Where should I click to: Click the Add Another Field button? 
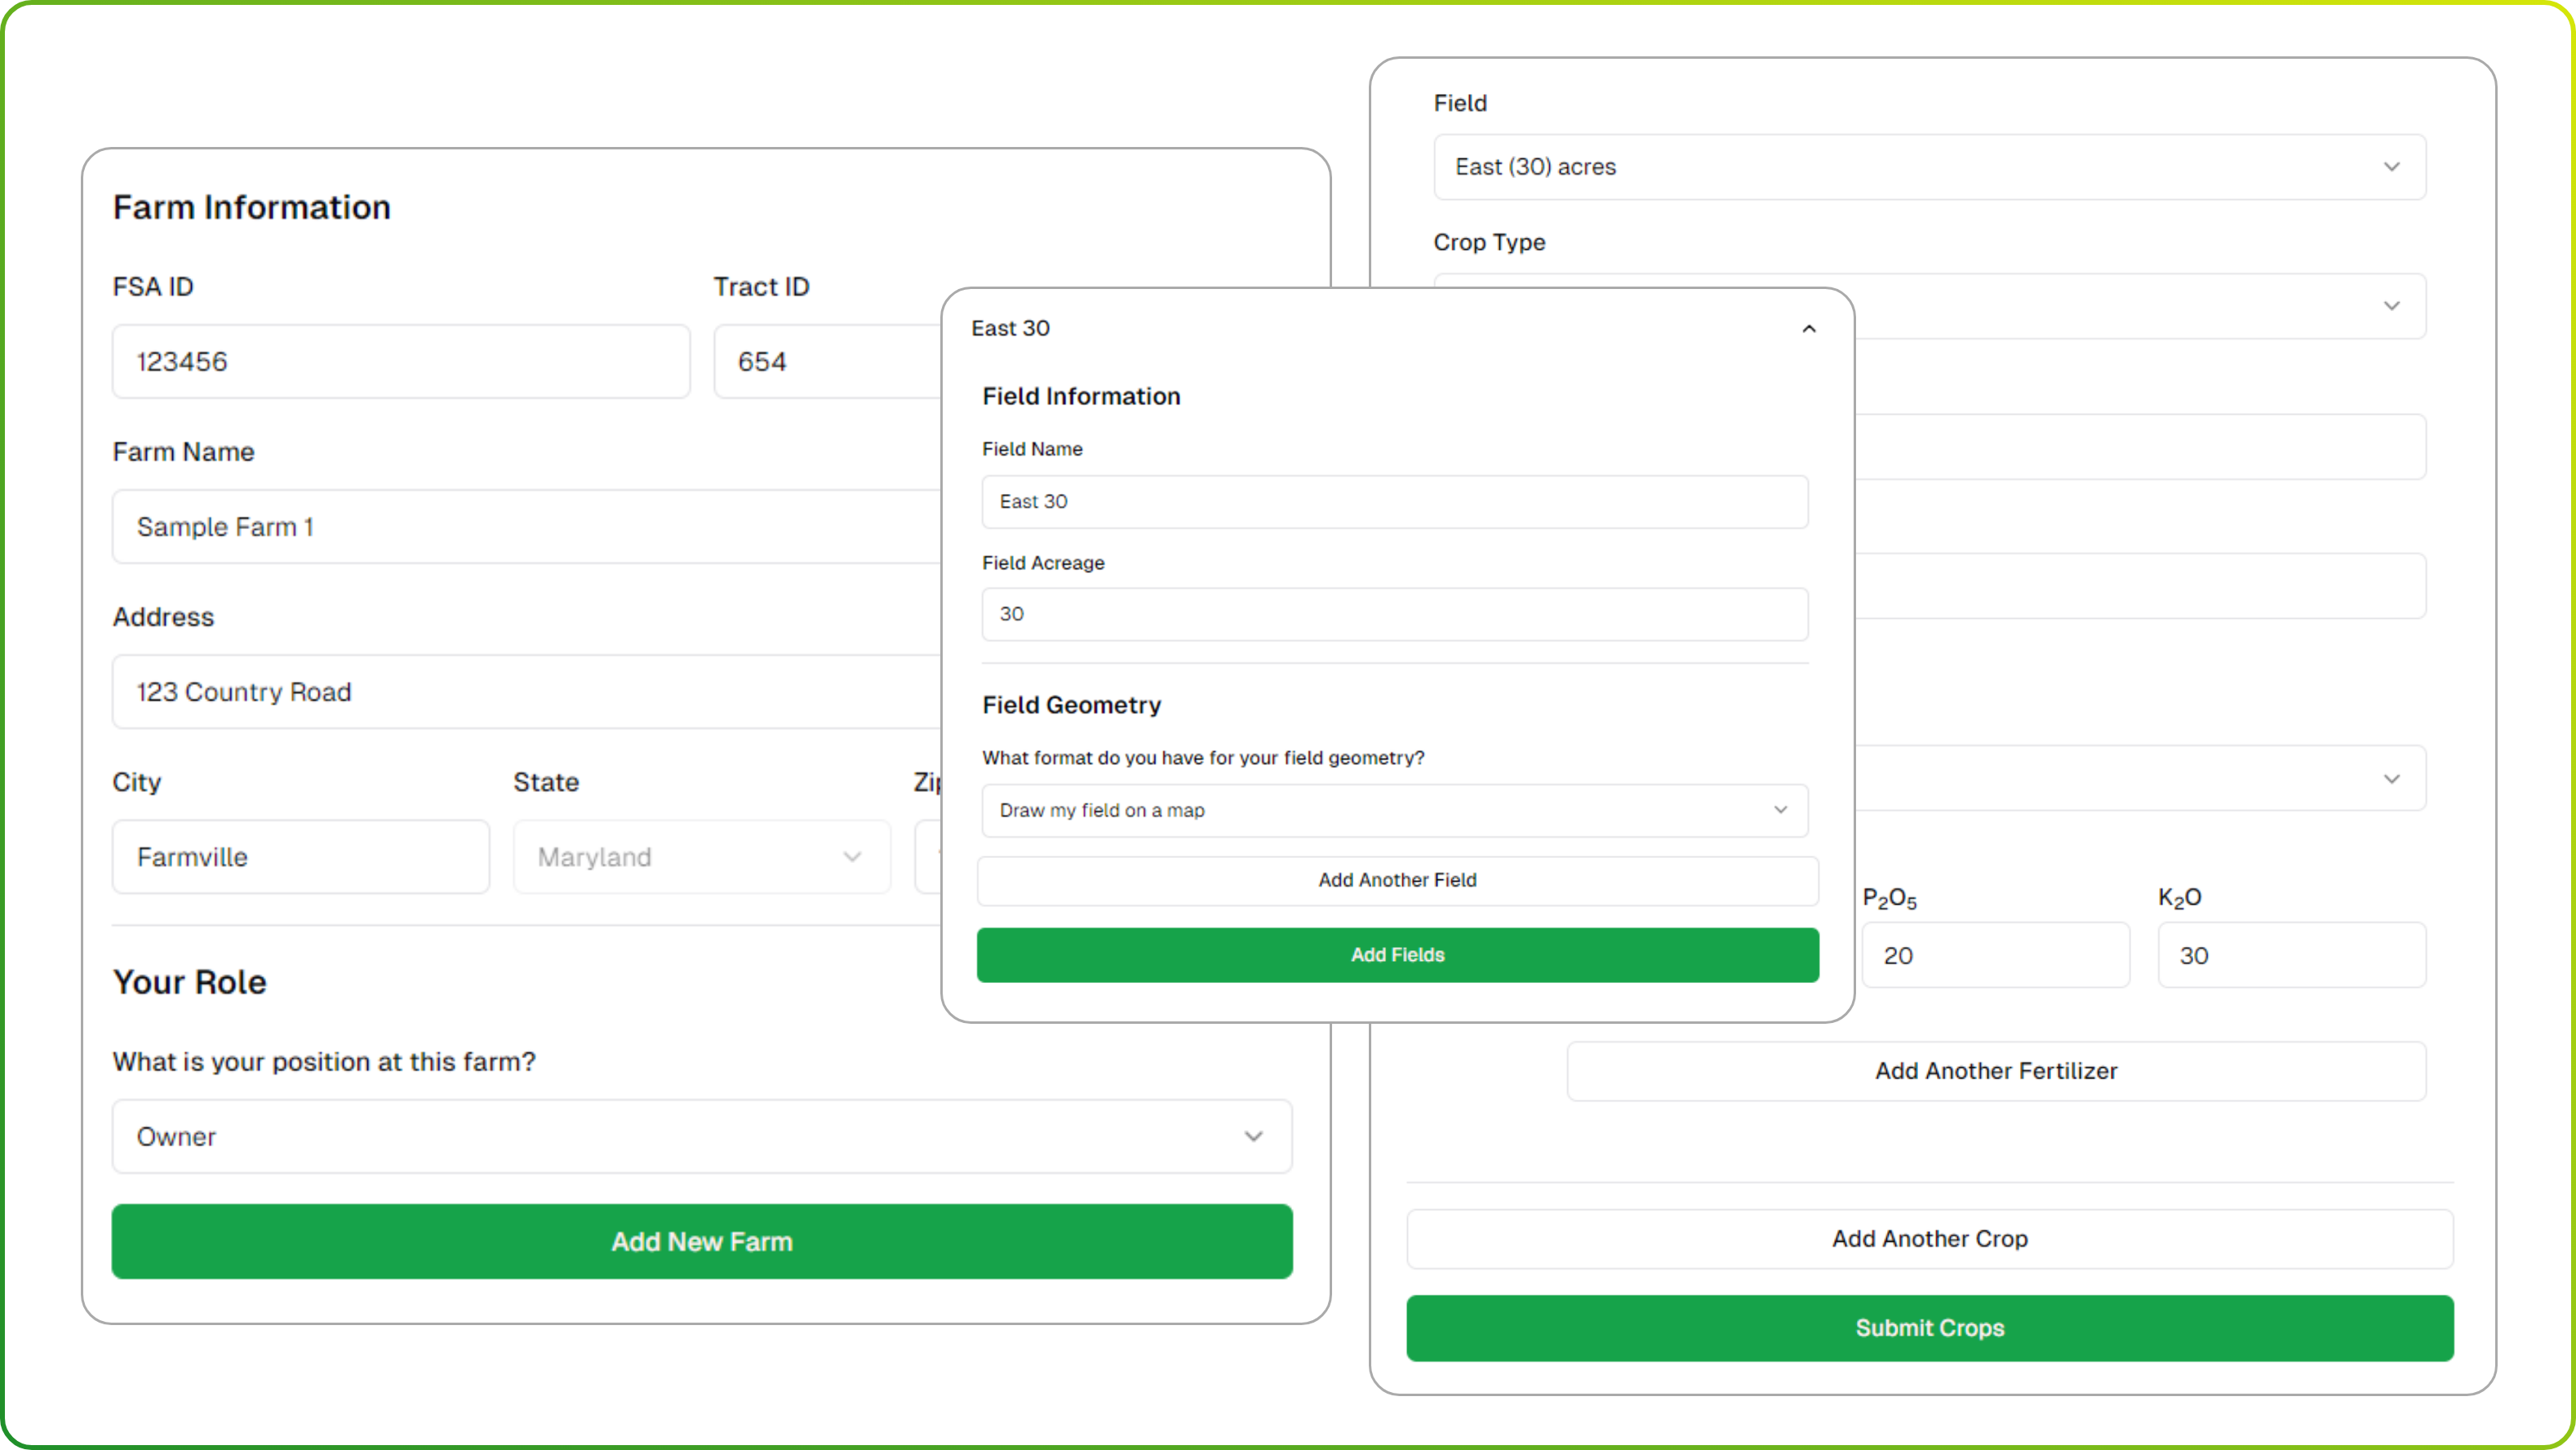click(x=1397, y=880)
